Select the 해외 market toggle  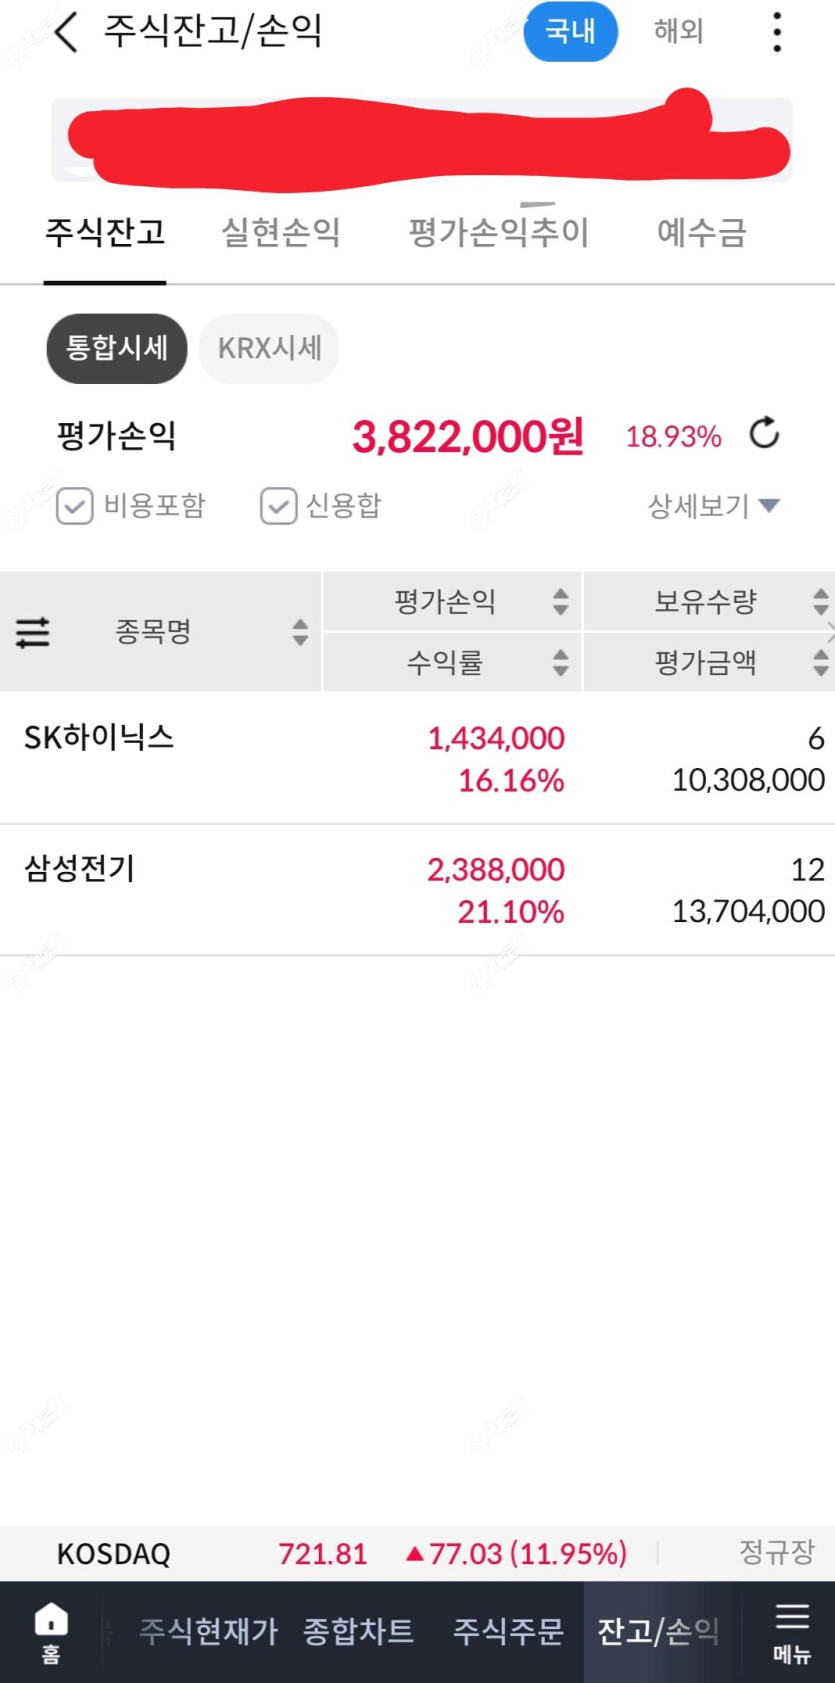click(x=679, y=31)
